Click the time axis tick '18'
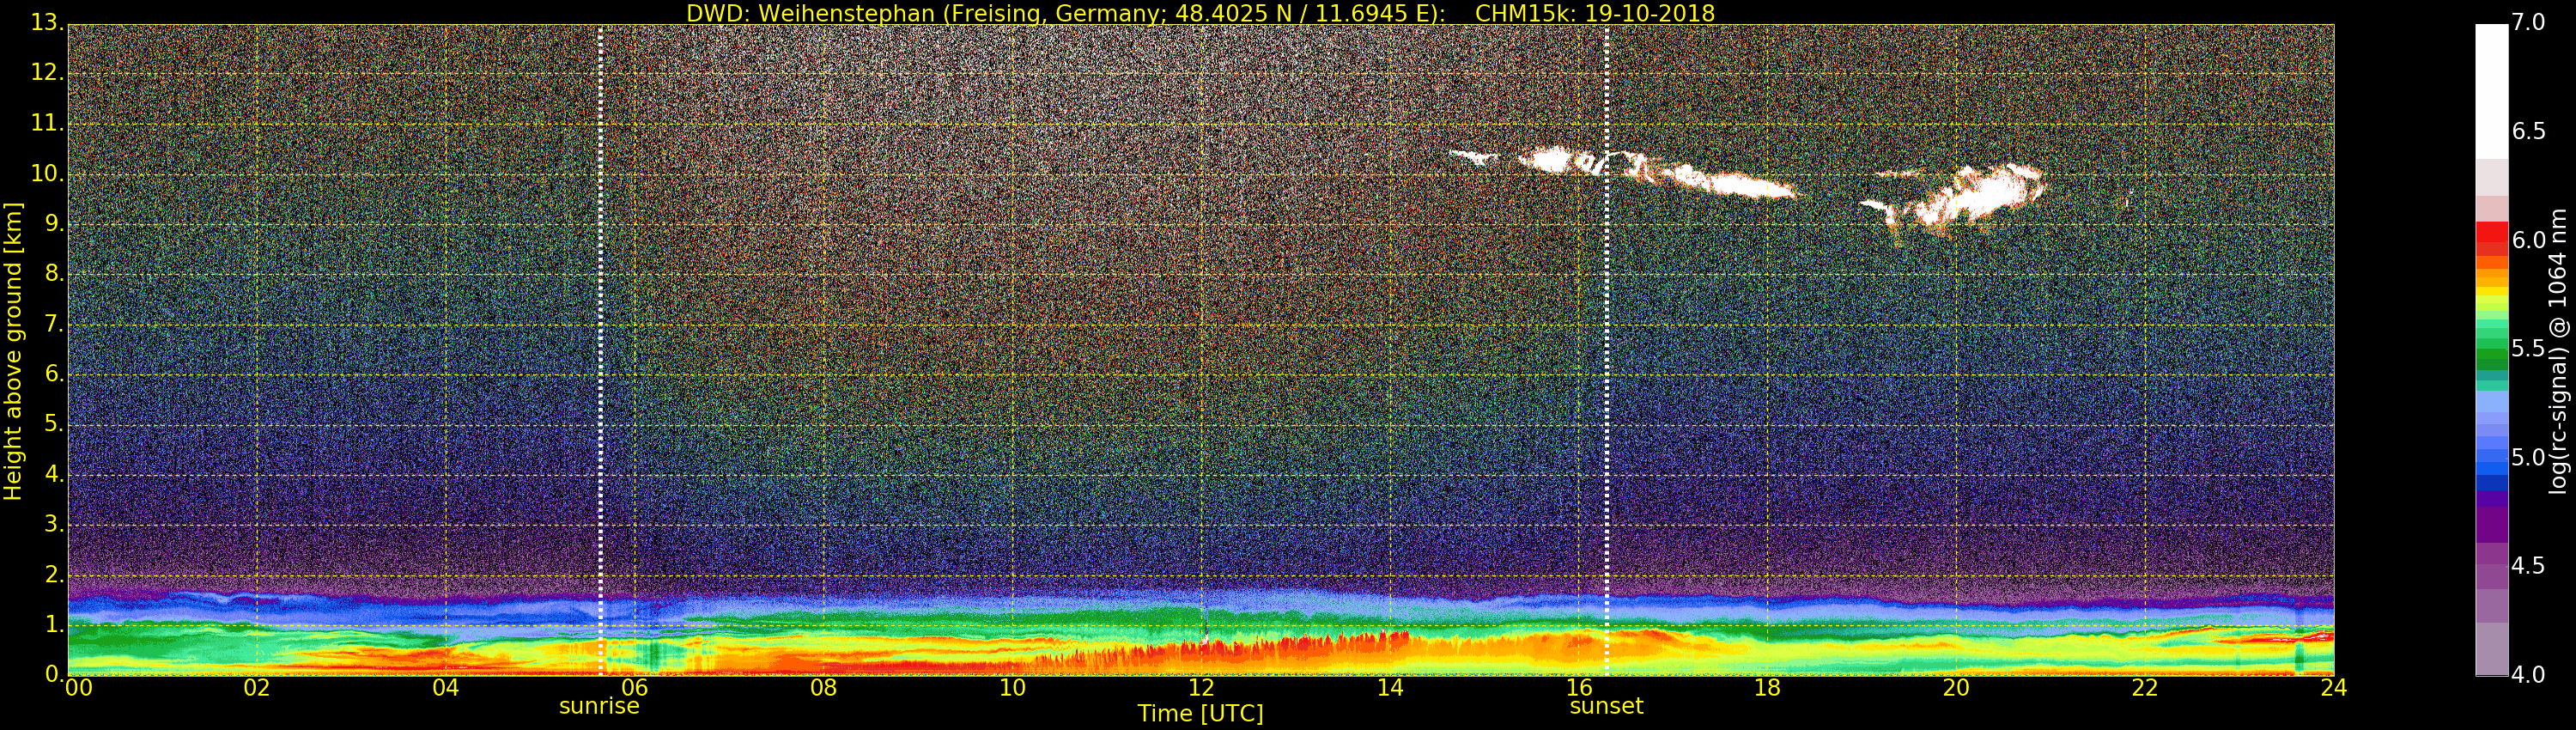The height and width of the screenshot is (730, 2576). tap(1768, 688)
